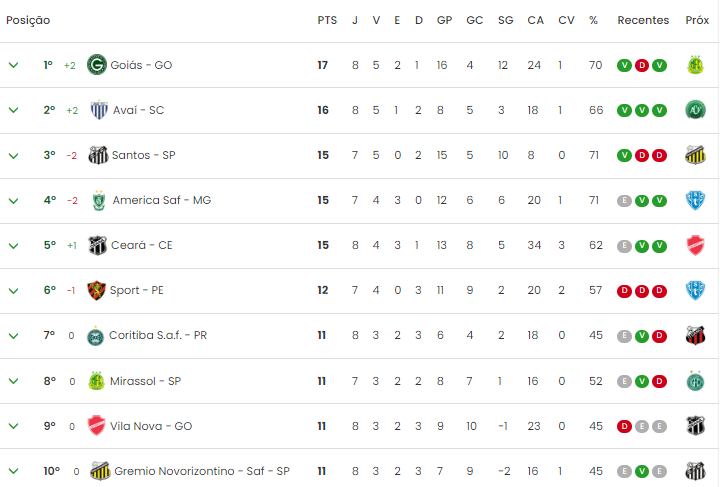720x487 pixels.
Task: Open the Mirassol - SP team link
Action: (x=145, y=381)
